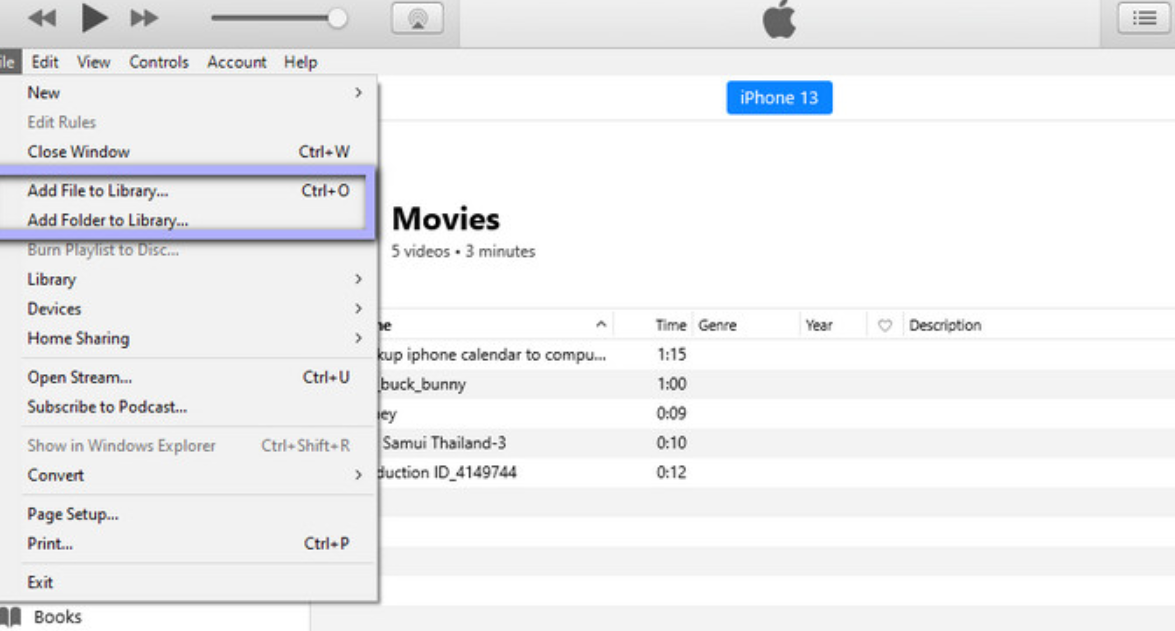
Task: Choose Open Stream menu entry
Action: point(188,378)
